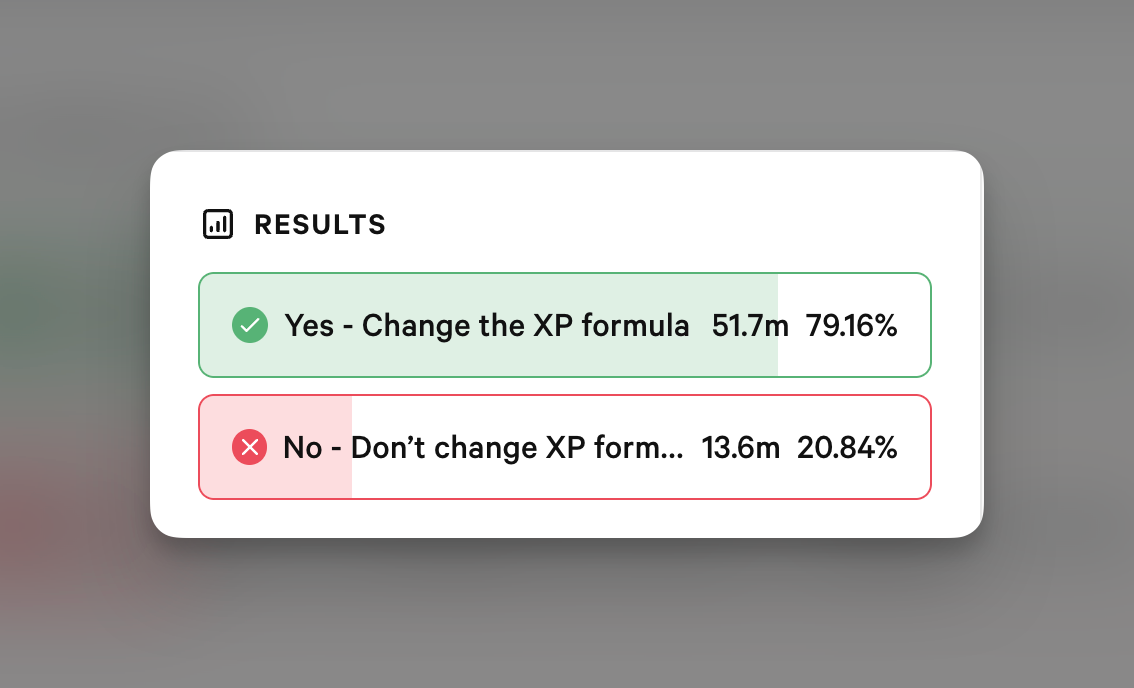Click the 51.7m vote count
Image resolution: width=1134 pixels, height=688 pixels.
750,325
